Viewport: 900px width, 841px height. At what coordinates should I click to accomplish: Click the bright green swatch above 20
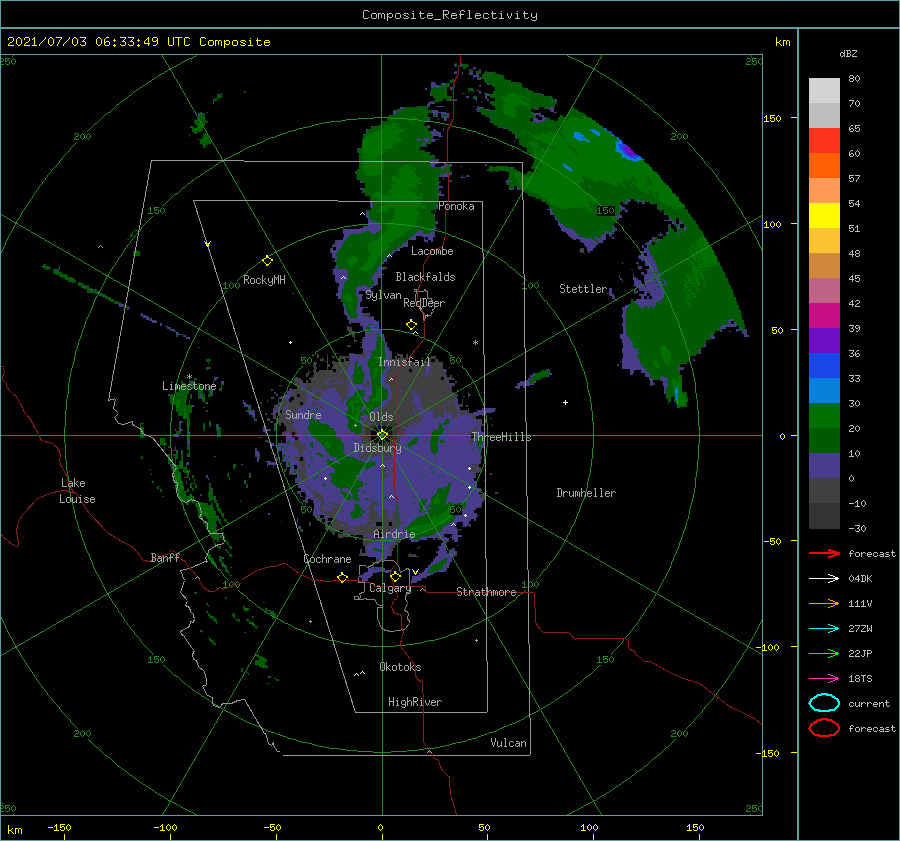pyautogui.click(x=824, y=416)
